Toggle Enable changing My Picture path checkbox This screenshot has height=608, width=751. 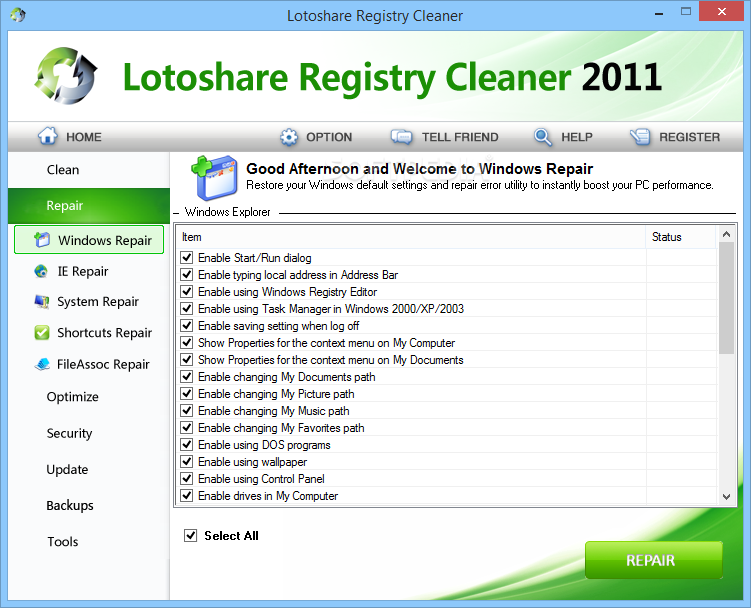[187, 394]
